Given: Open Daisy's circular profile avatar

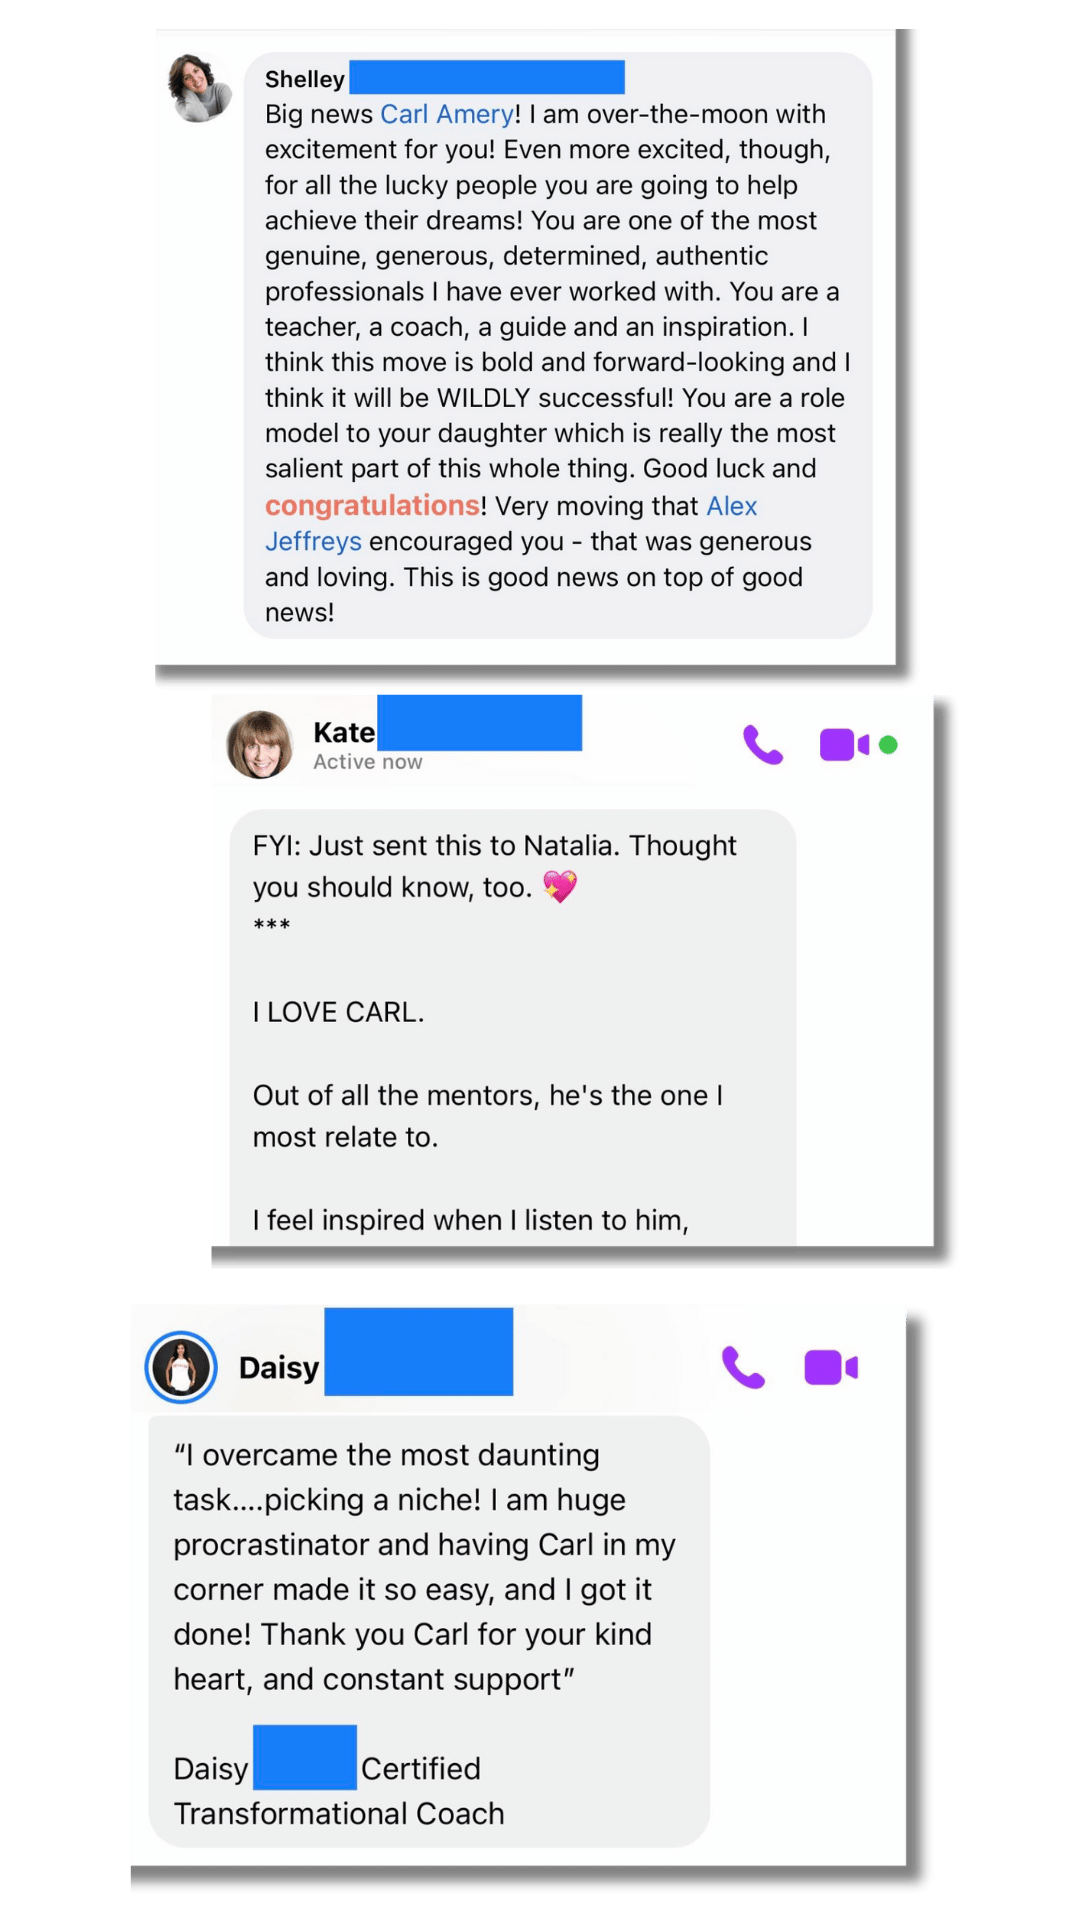Looking at the screenshot, I should pos(181,1367).
